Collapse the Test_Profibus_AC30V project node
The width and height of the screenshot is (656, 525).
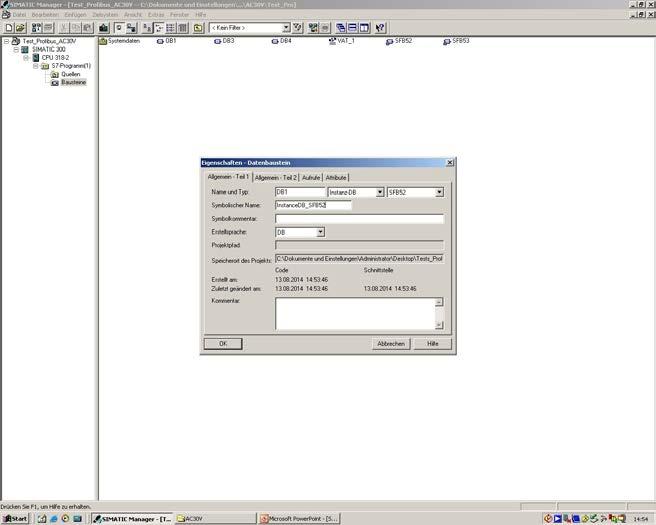point(6,41)
